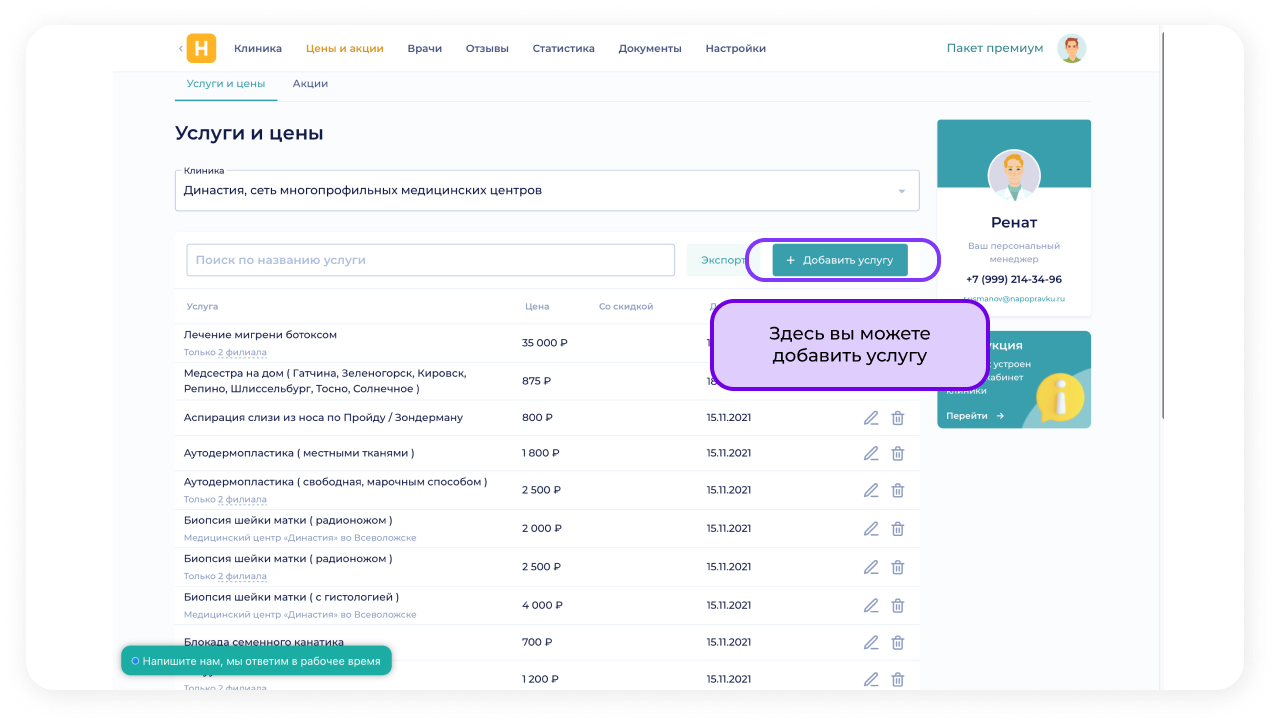Screen dimensions: 1276x723
Task: Edit Биопсия шейки матки (с гистологией)
Action: point(871,605)
